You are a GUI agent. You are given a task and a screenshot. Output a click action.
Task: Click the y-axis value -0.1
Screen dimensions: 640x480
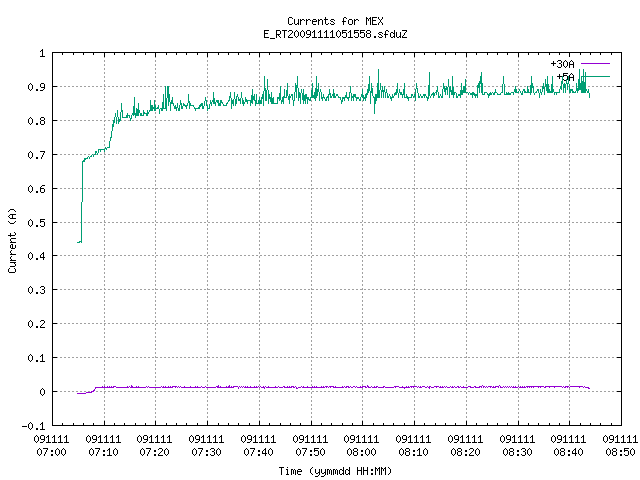(x=33, y=426)
